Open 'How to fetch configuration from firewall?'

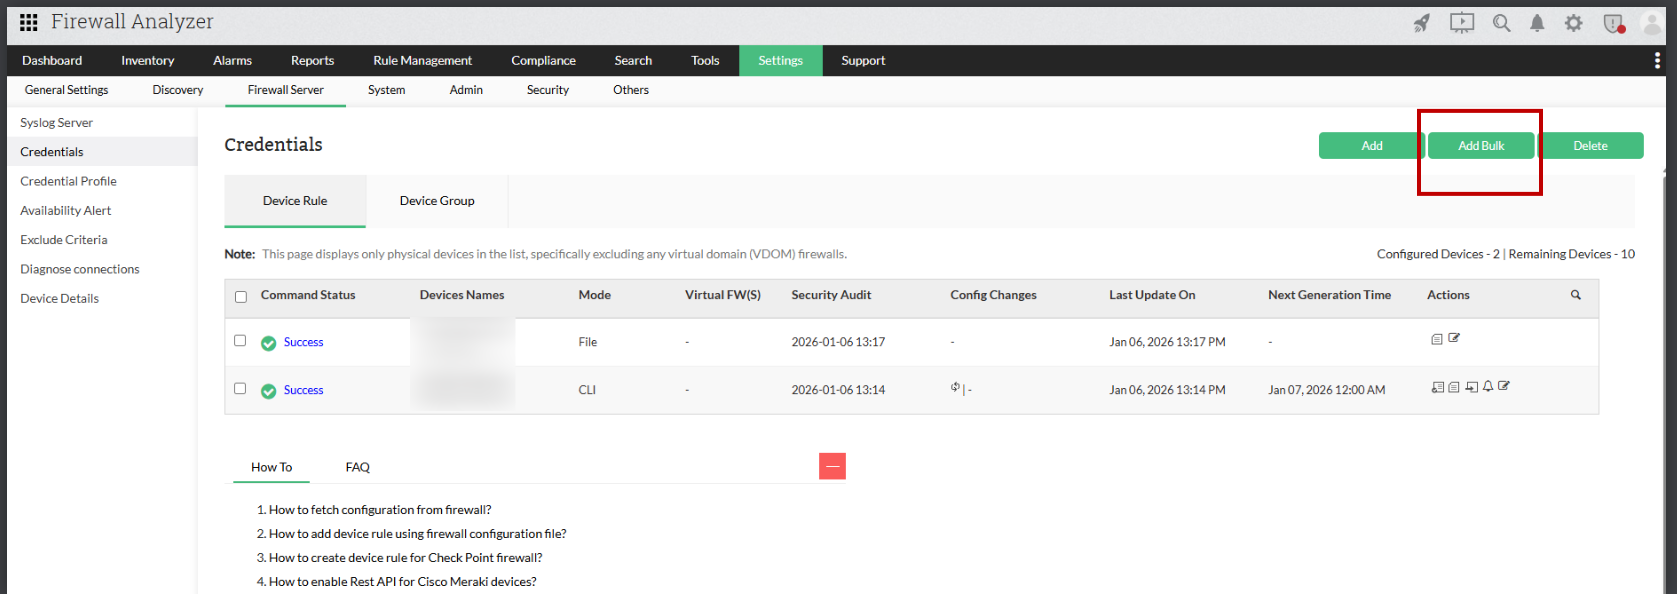[380, 510]
